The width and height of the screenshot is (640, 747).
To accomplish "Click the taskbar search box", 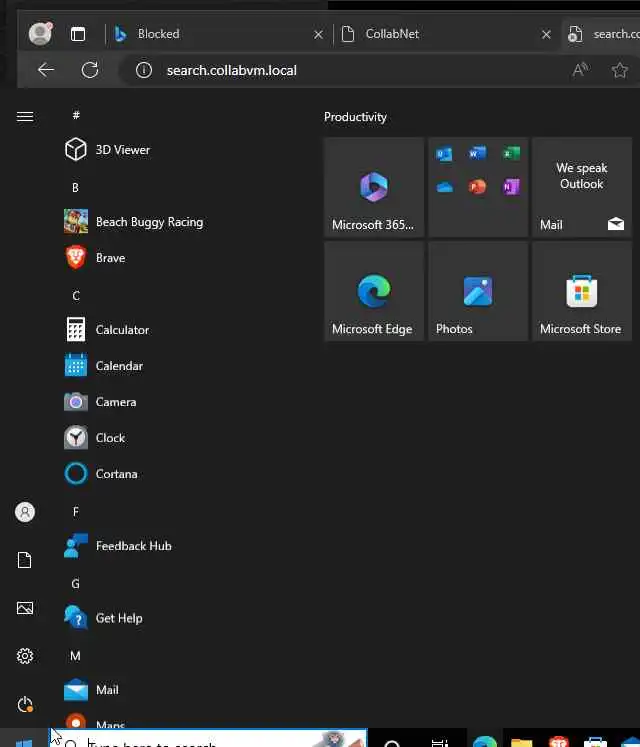I will coord(208,738).
